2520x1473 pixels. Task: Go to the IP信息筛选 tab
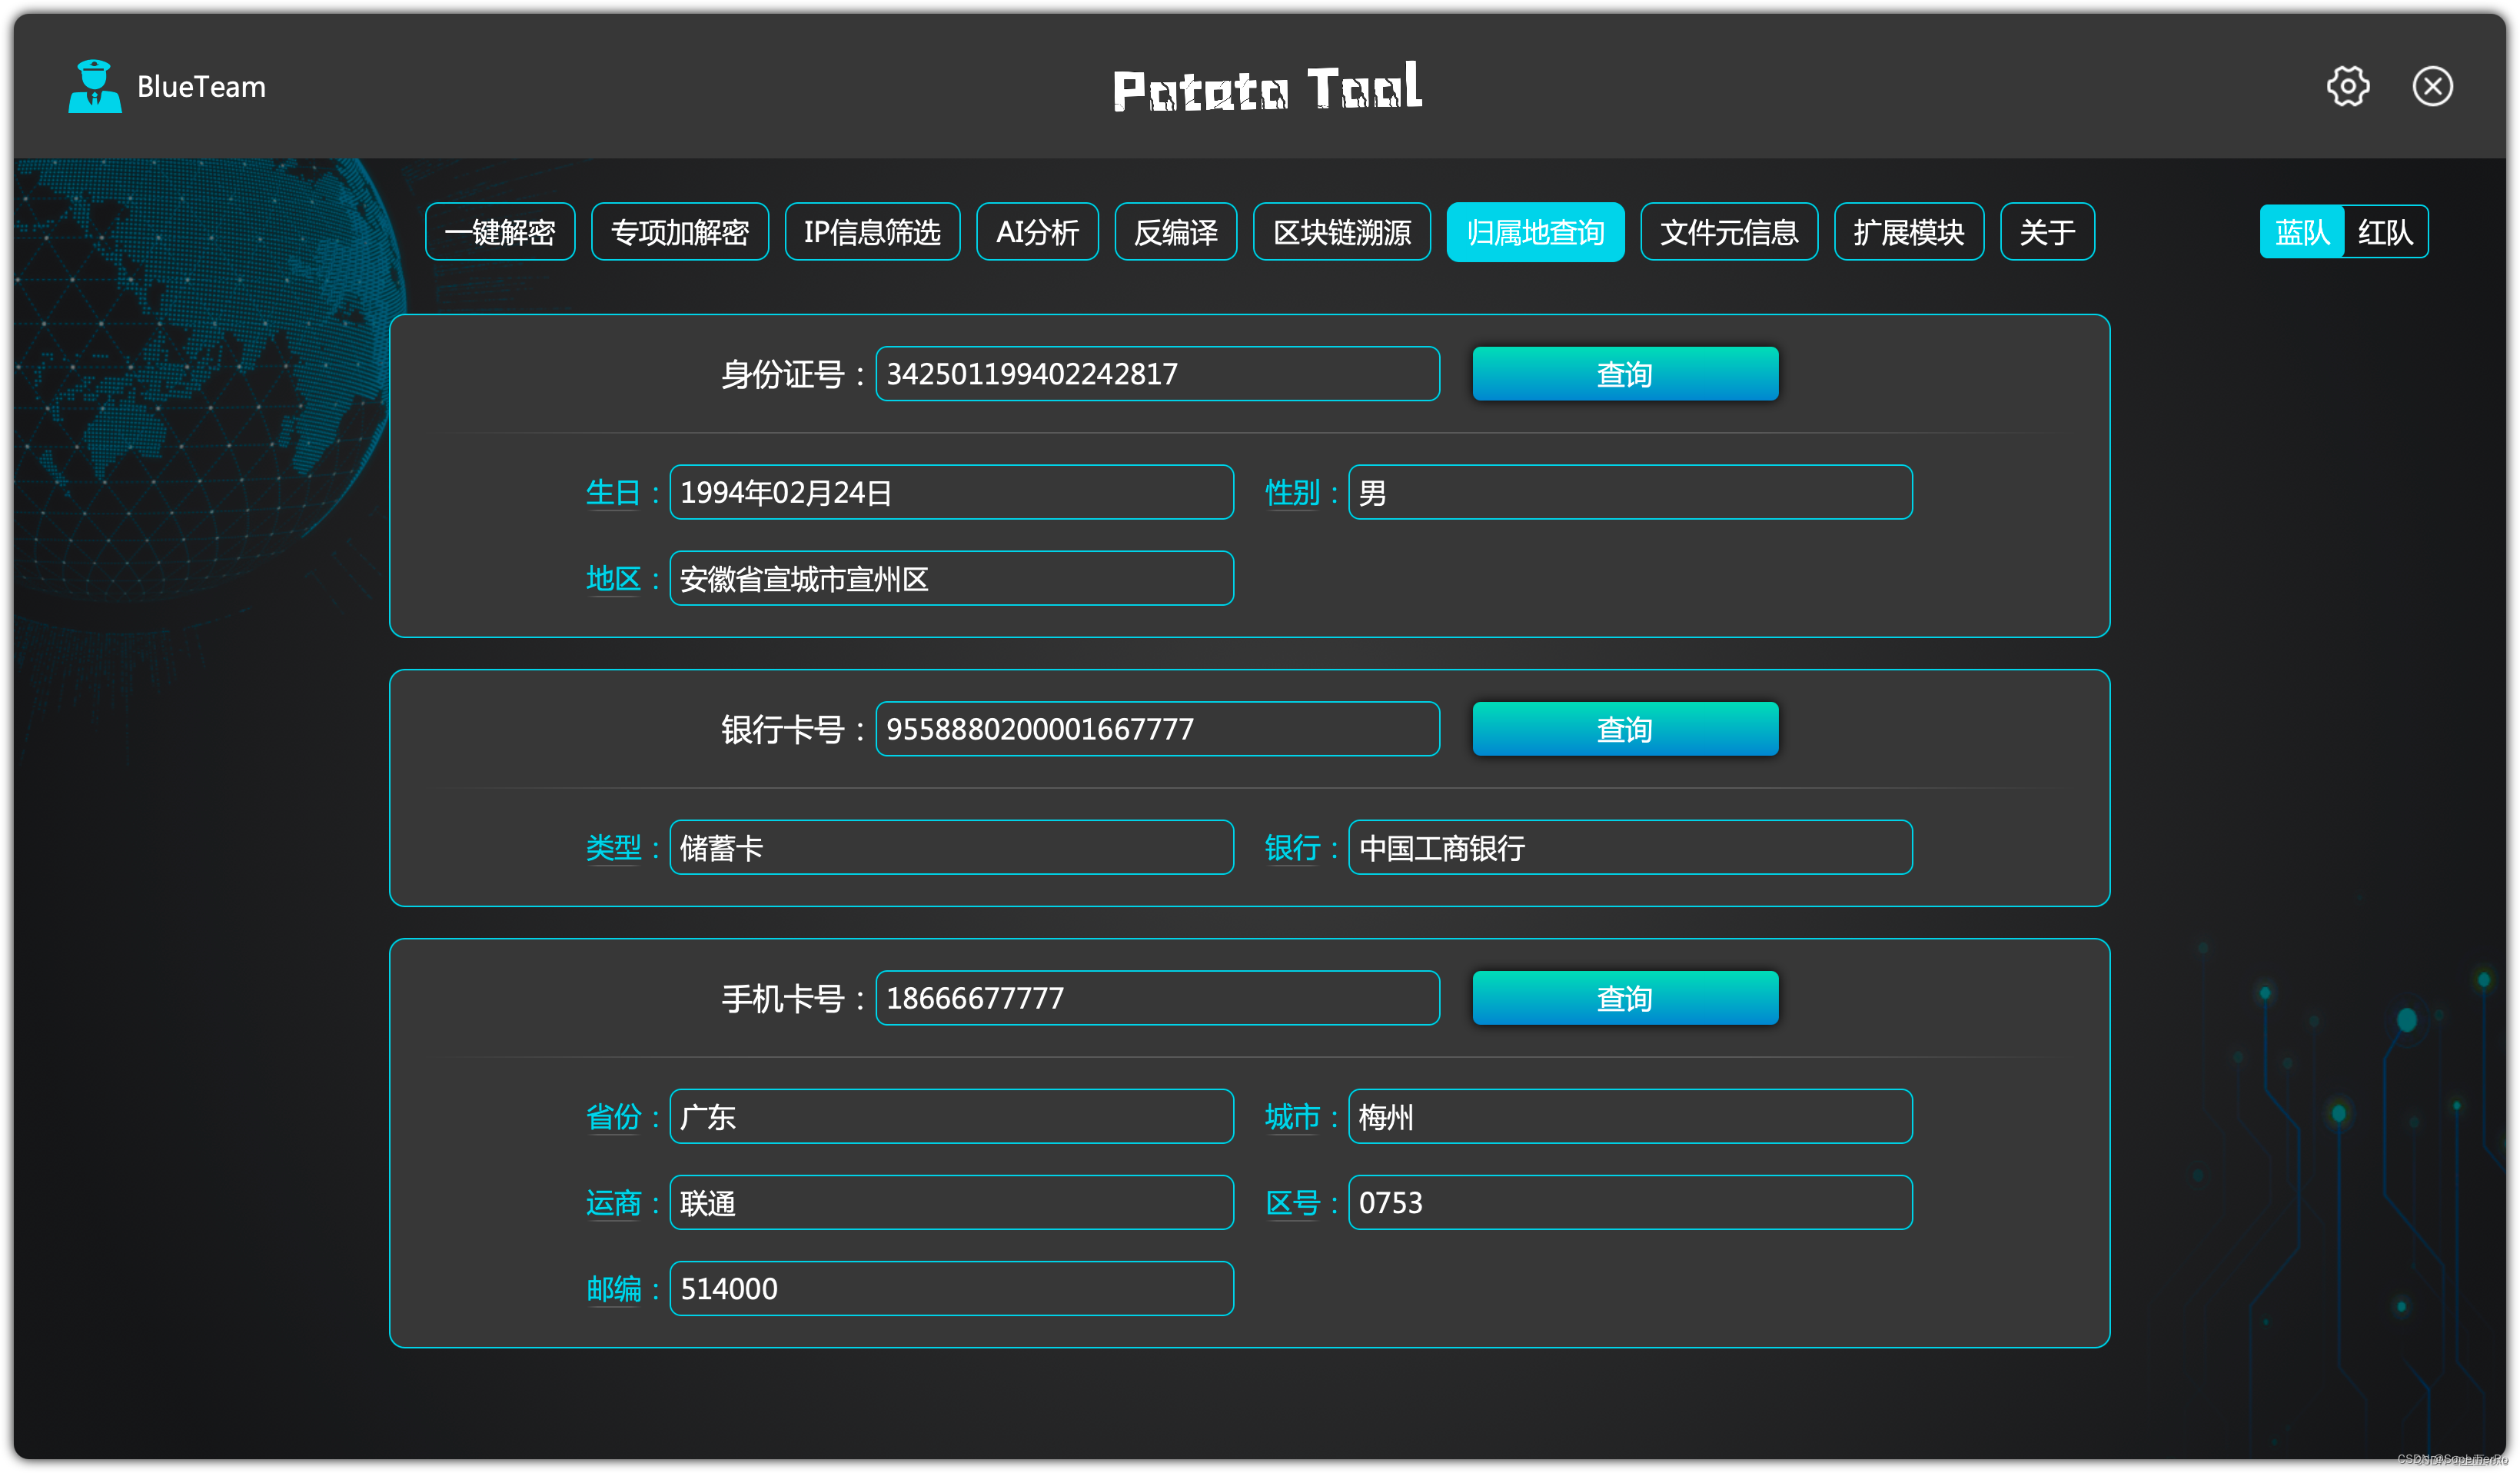[x=872, y=232]
